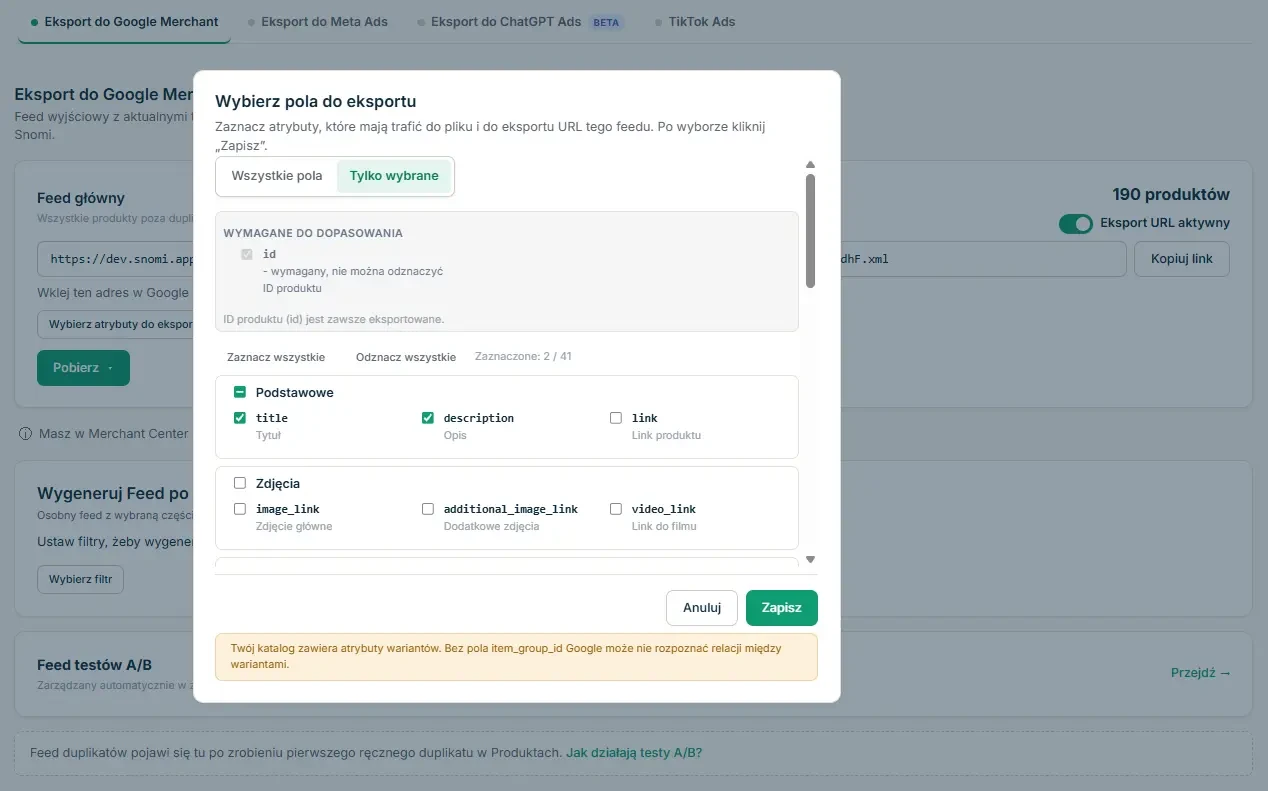Viewport: 1268px width, 791px height.
Task: Switch to the Eksport do Meta Ads tab
Action: point(318,21)
